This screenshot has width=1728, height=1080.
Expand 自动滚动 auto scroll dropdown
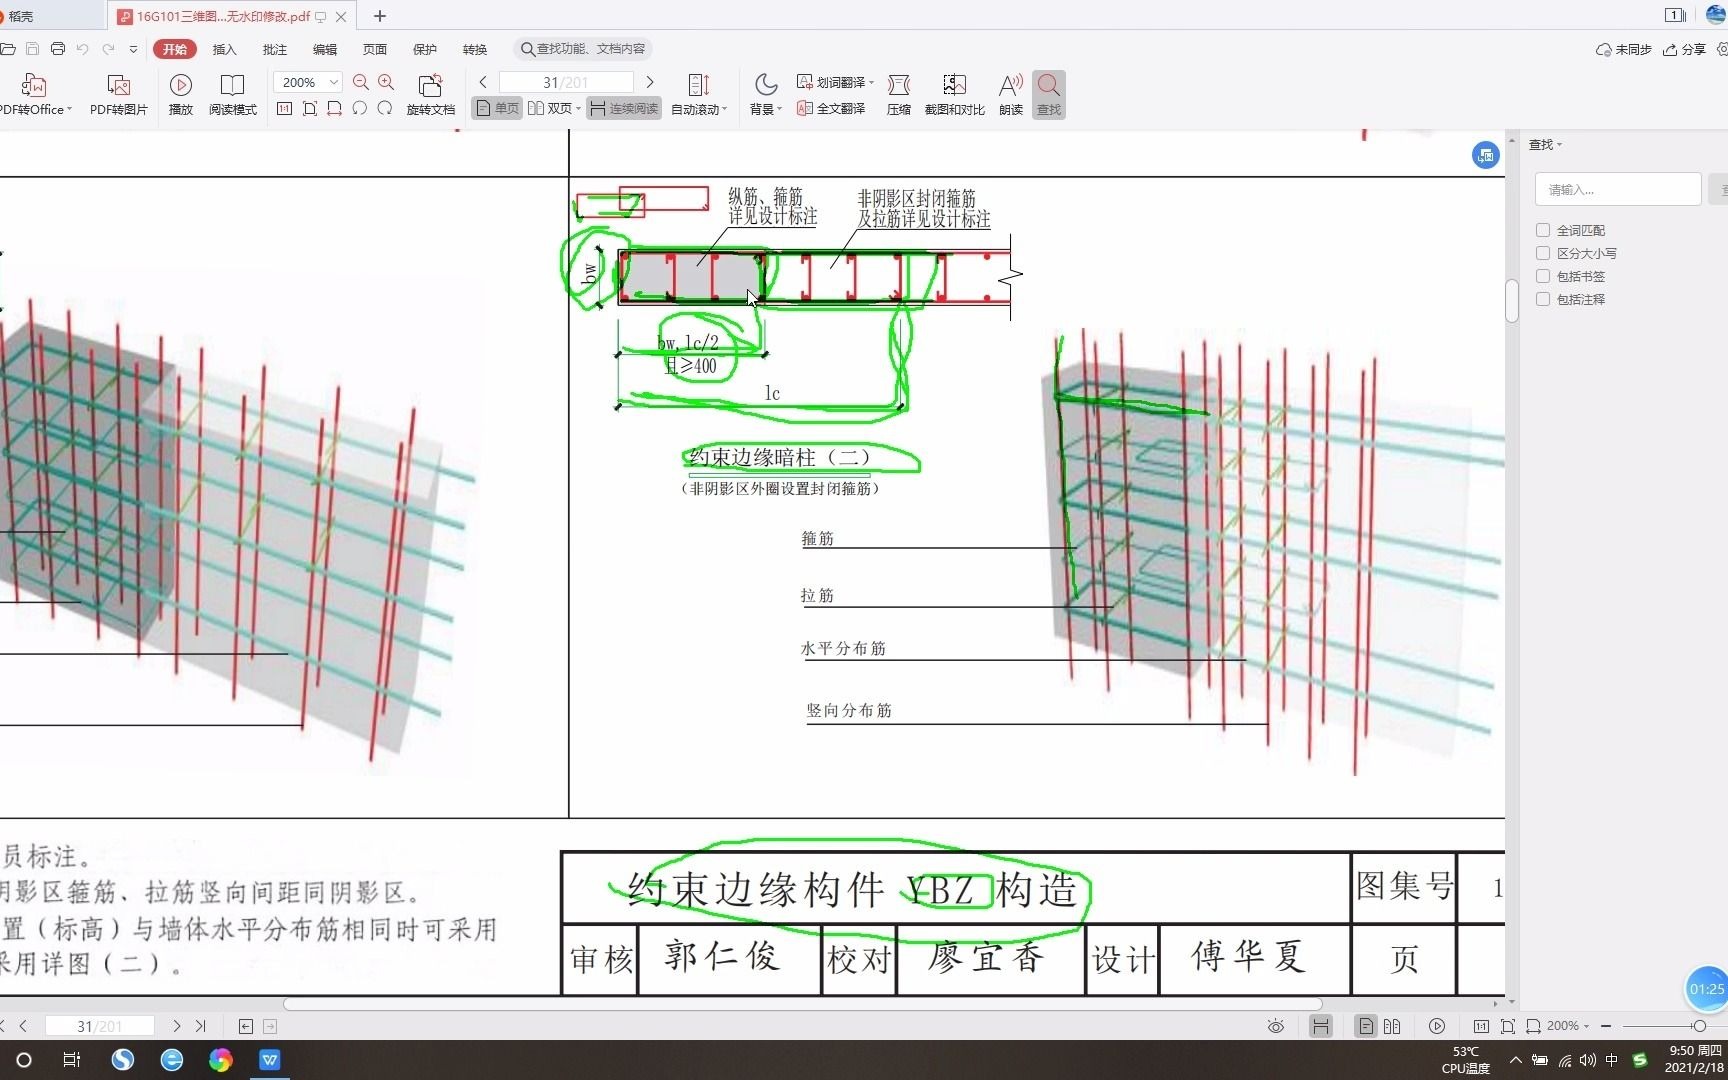point(724,109)
